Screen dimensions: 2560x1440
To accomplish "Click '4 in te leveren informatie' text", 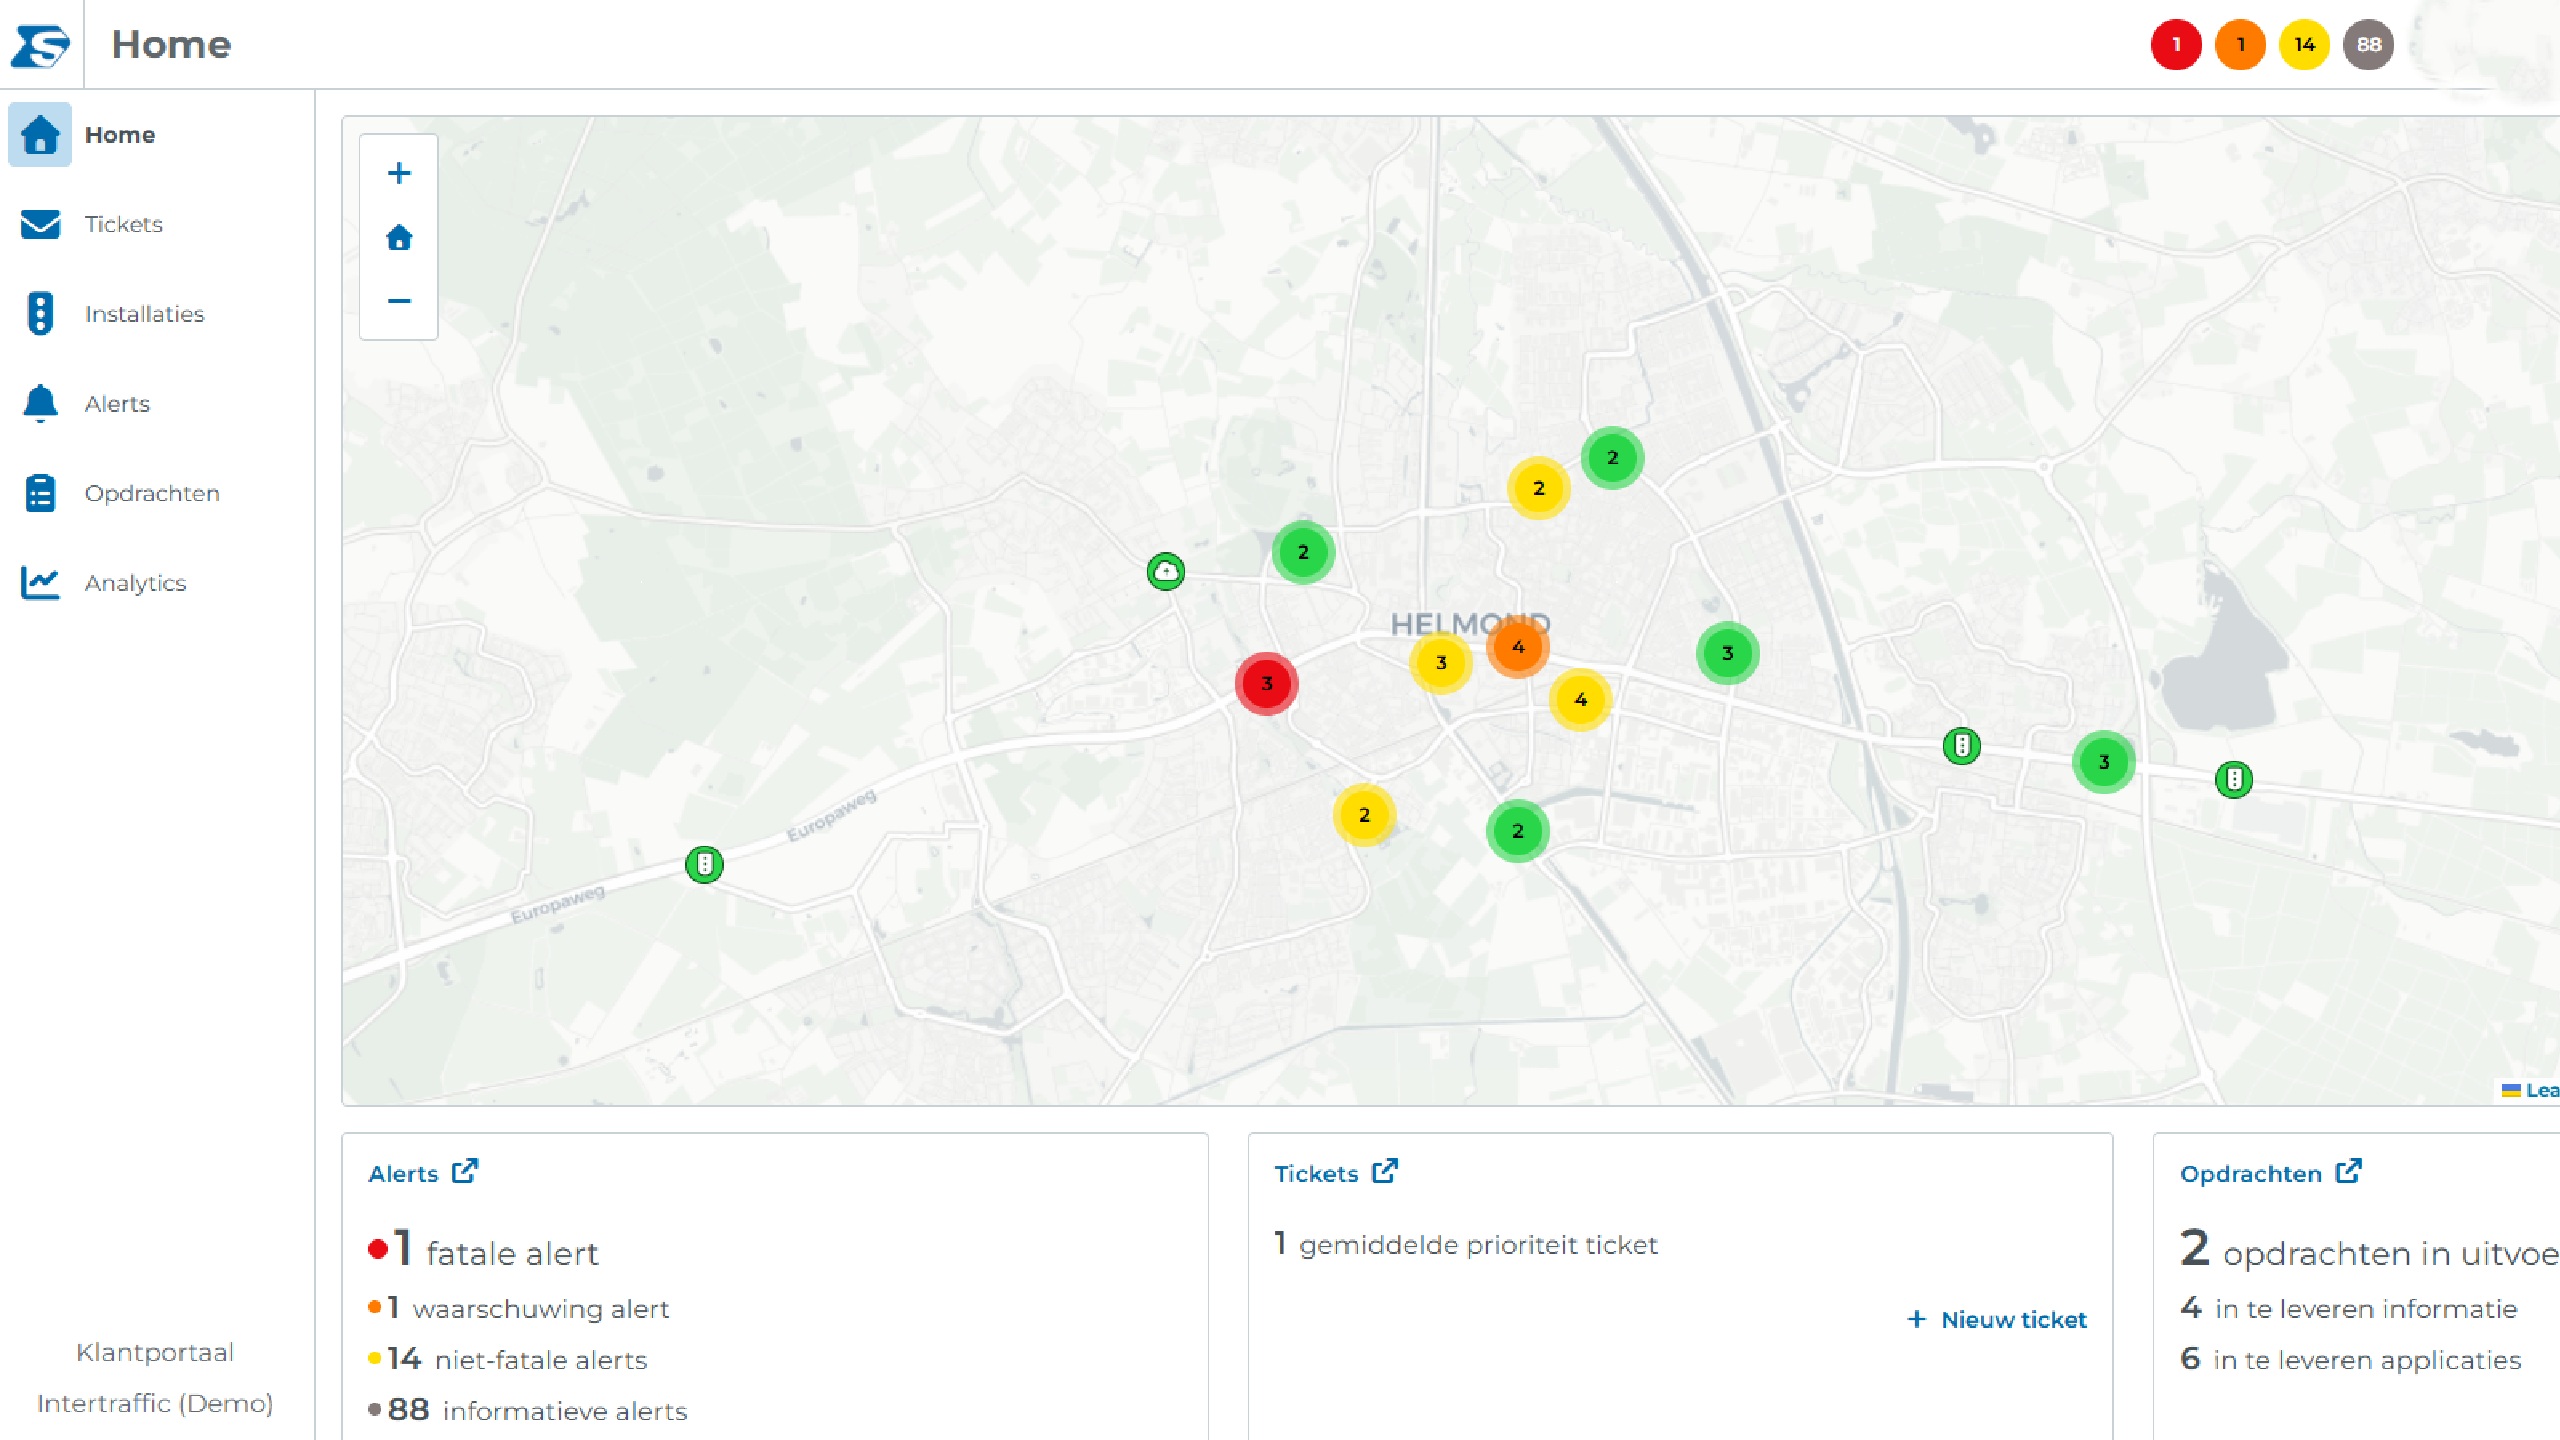I will [2349, 1308].
